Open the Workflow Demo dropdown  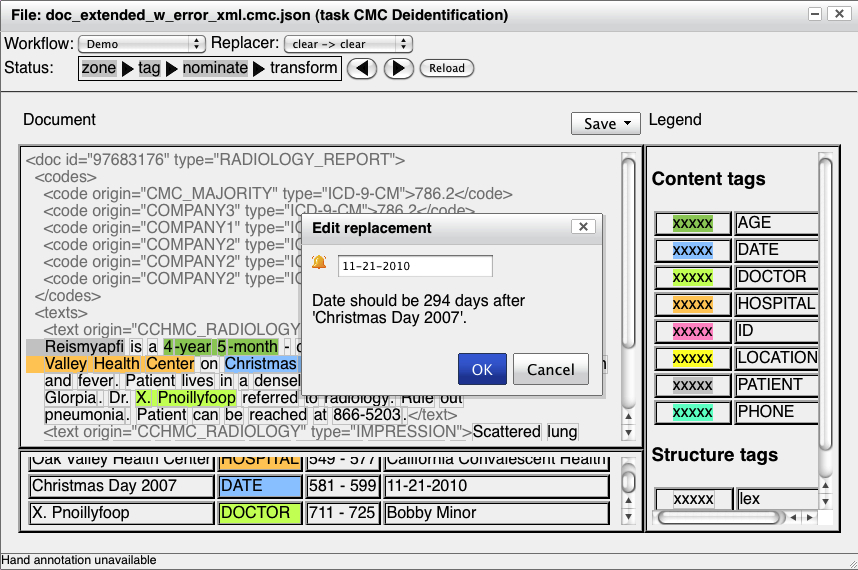(x=141, y=44)
